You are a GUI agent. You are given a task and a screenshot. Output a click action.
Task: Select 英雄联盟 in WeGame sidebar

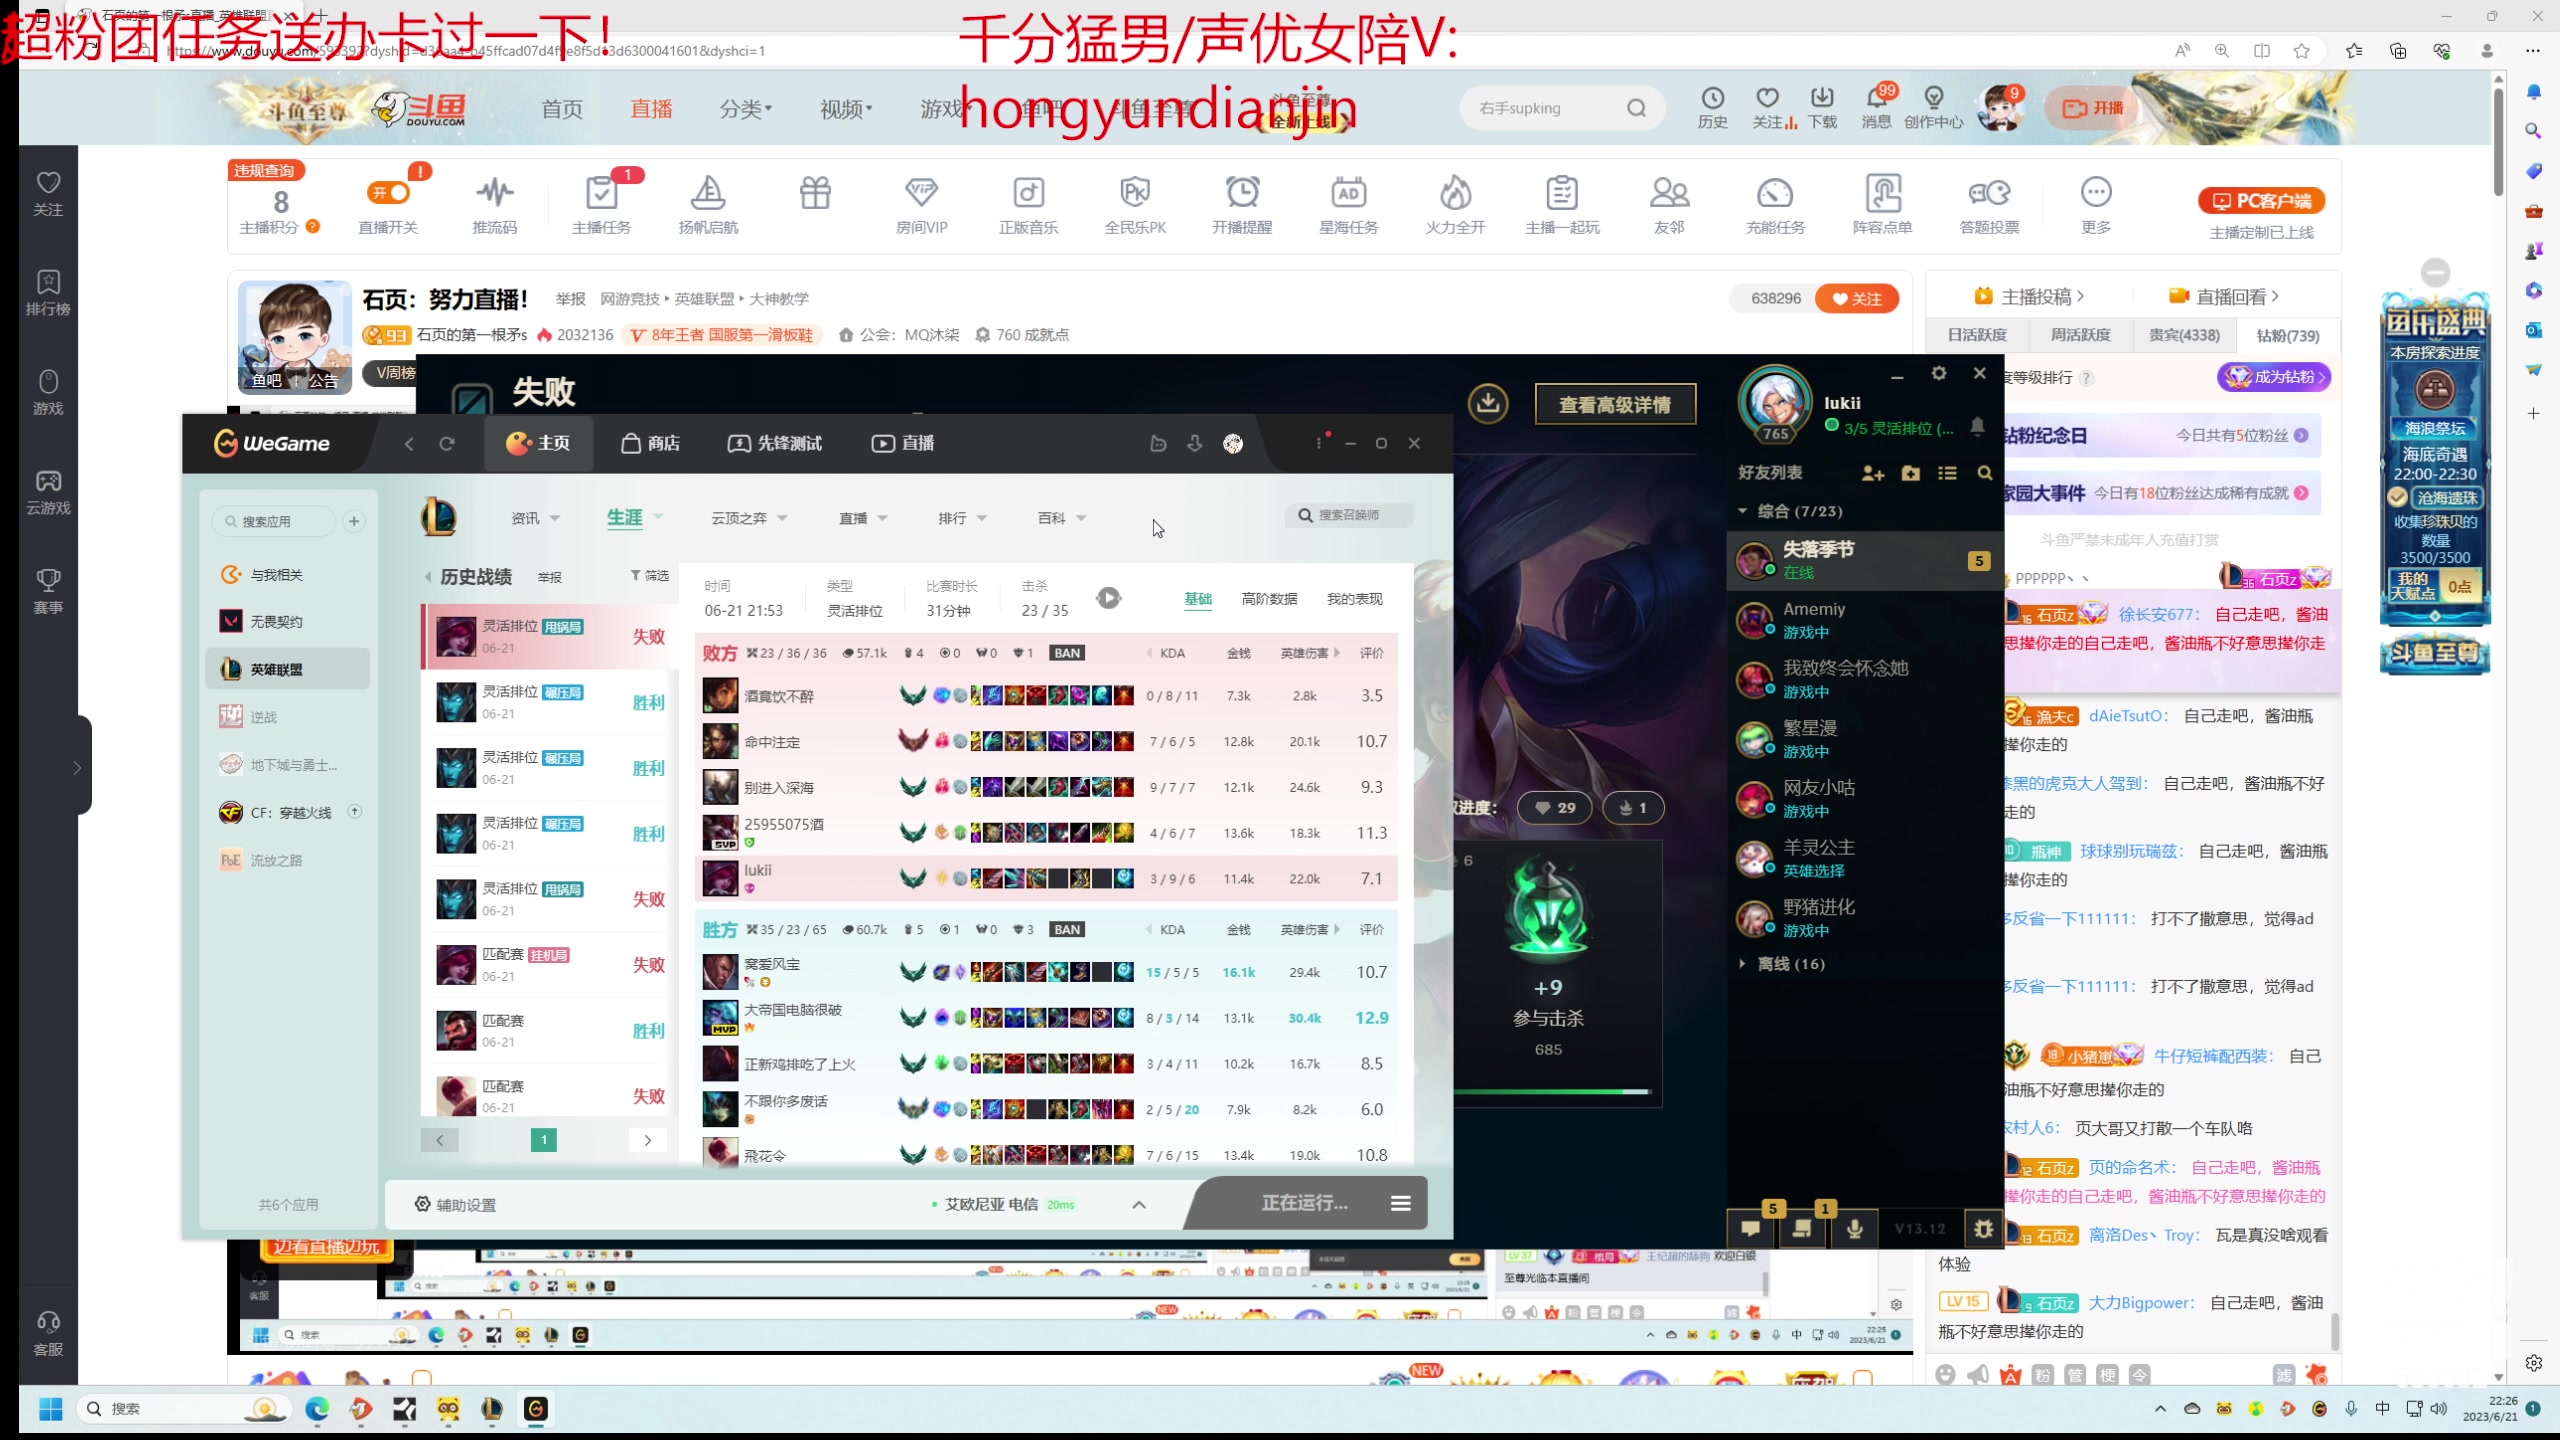pos(288,669)
